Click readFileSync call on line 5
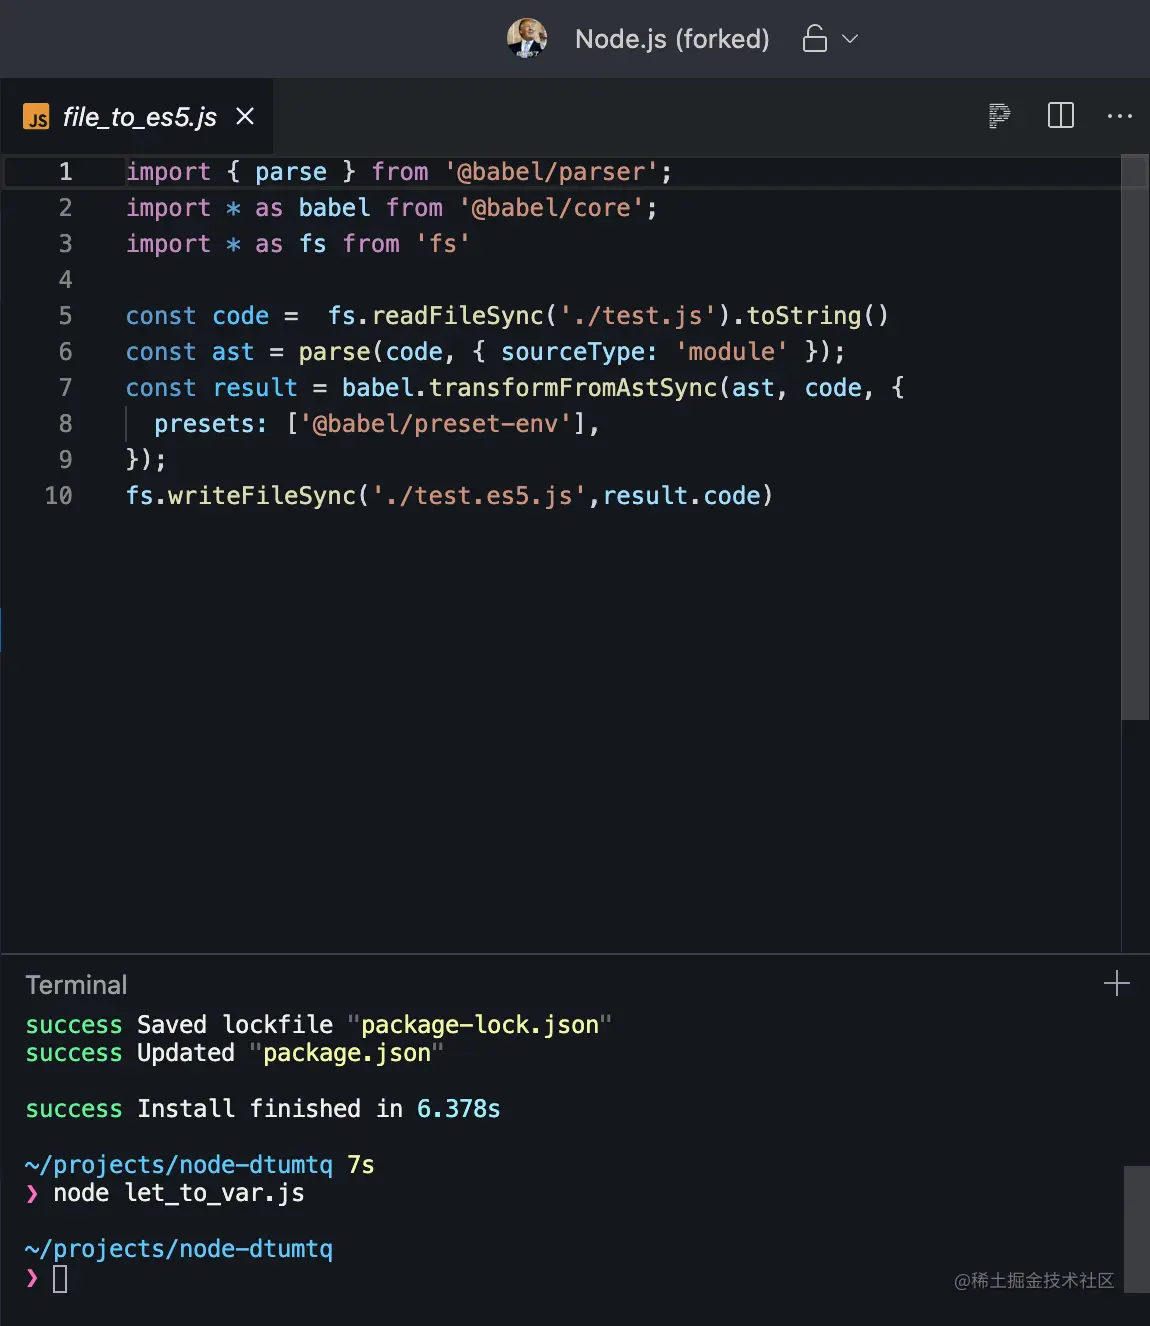 [458, 316]
